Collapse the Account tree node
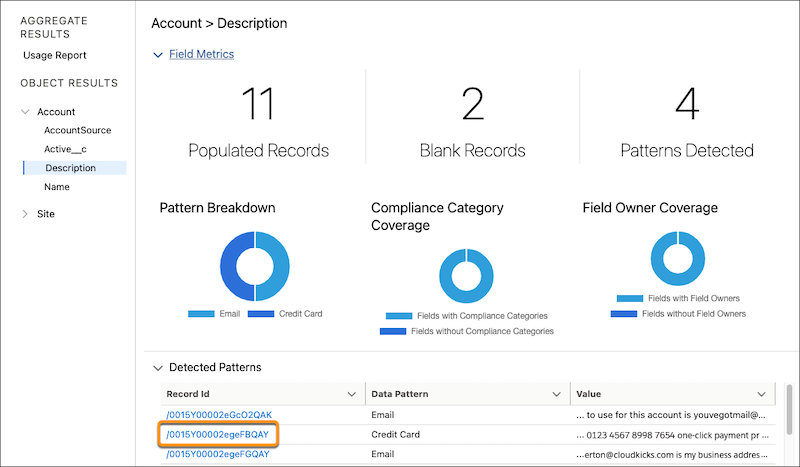This screenshot has height=467, width=800. (x=25, y=112)
